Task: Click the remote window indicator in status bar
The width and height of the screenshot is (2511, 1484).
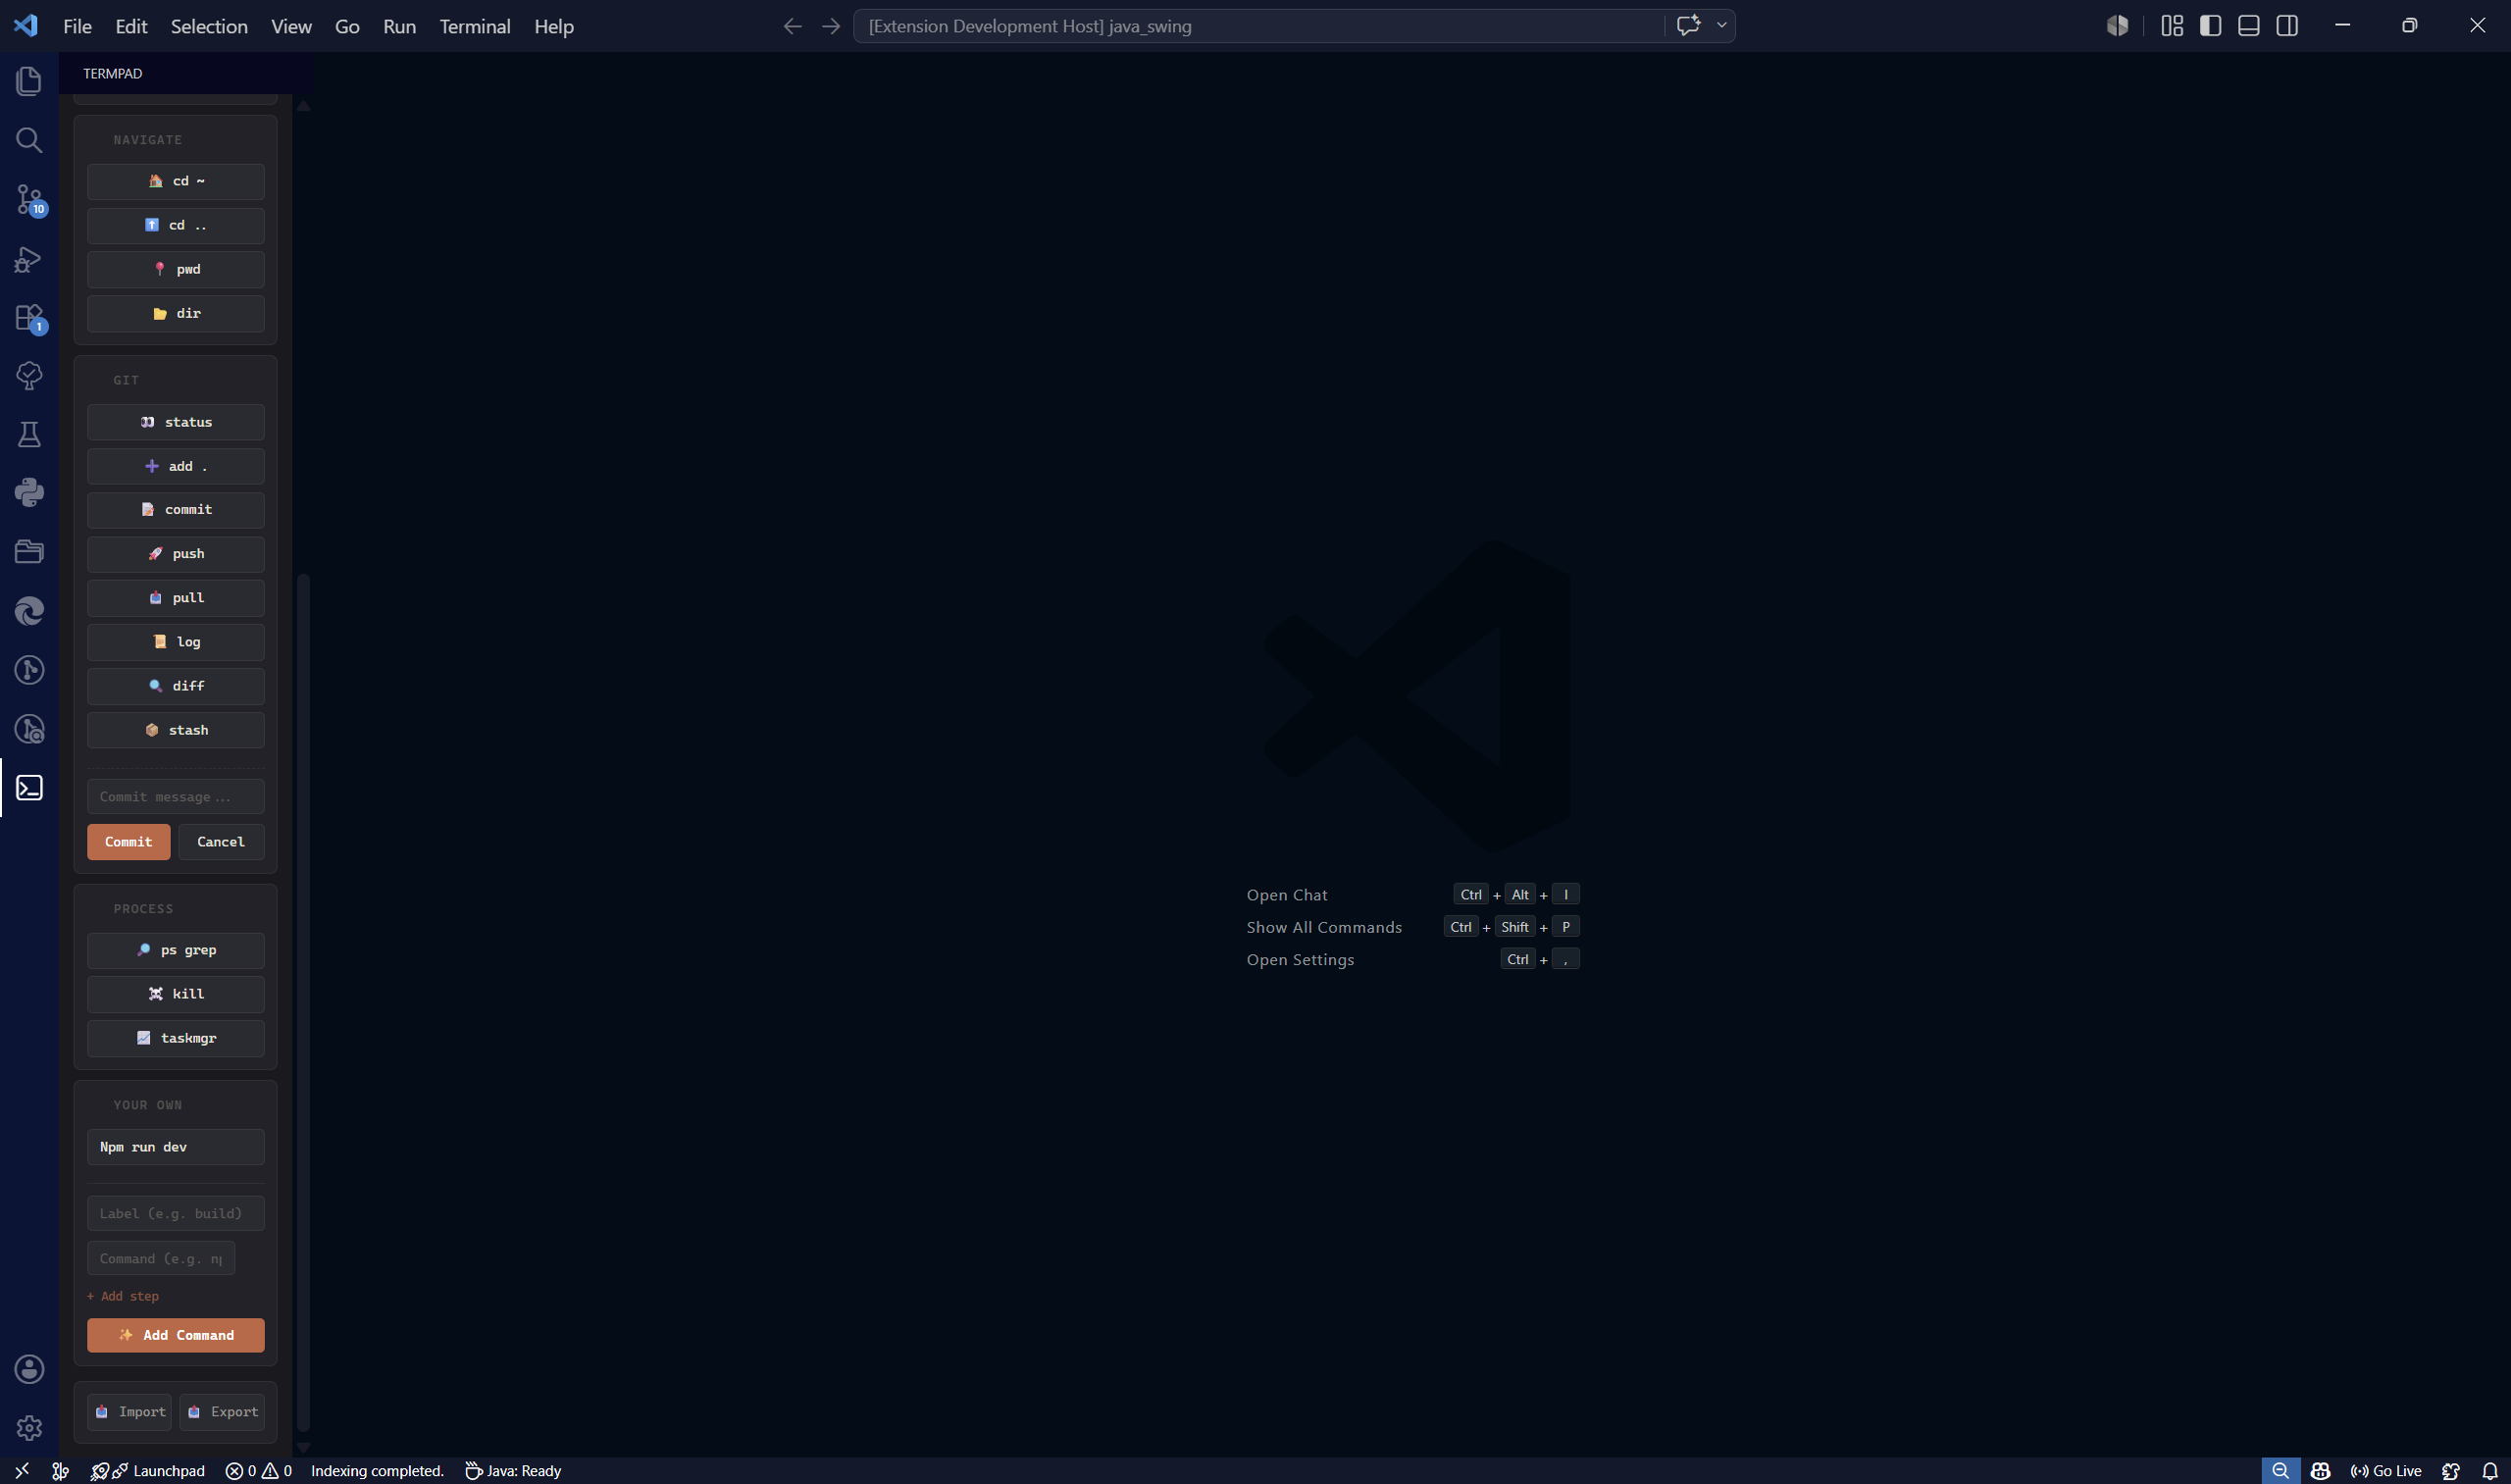Action: [22, 1471]
